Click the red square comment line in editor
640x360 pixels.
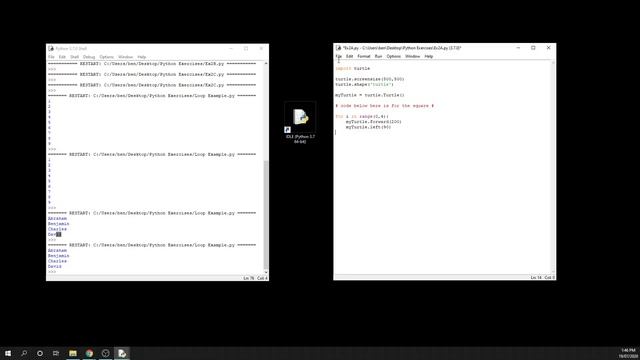coord(384,106)
